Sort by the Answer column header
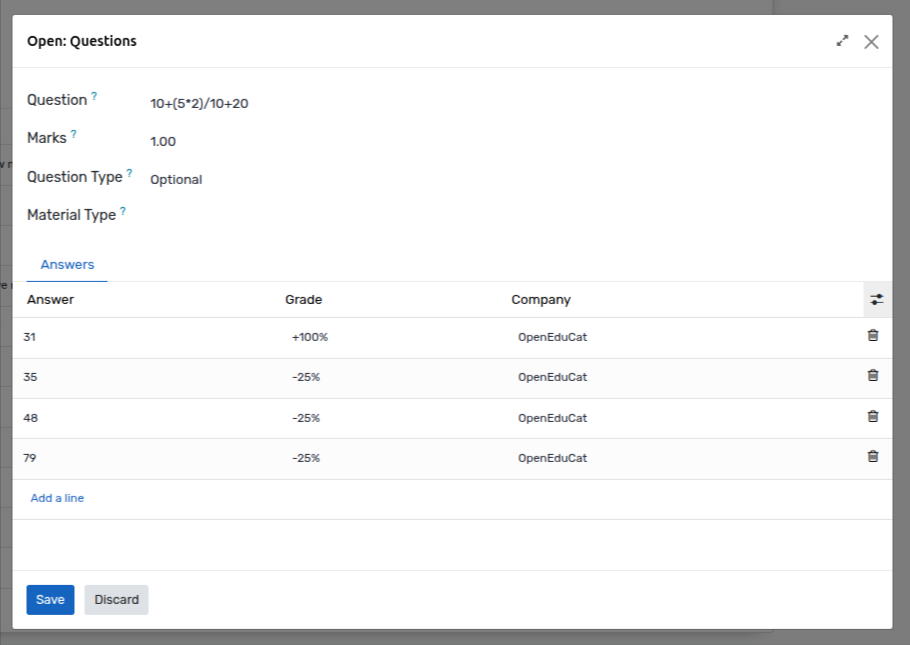Viewport: 910px width, 645px height. coord(50,300)
